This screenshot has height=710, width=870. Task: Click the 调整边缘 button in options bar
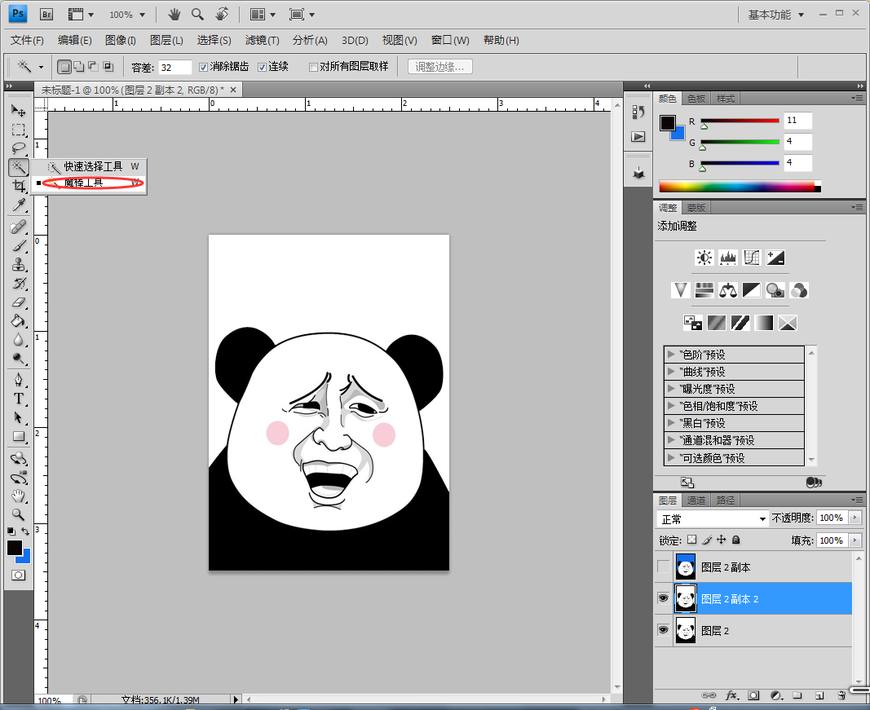[438, 67]
